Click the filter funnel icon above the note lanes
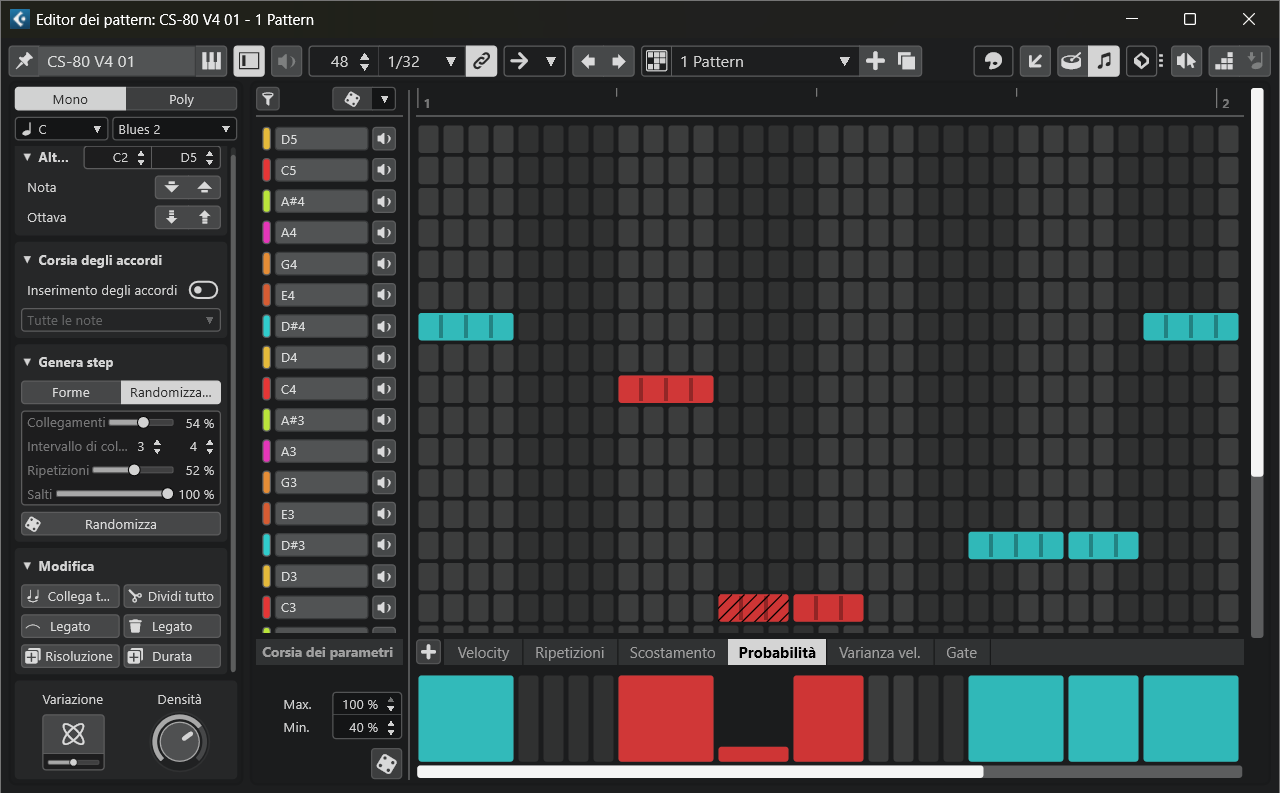Viewport: 1280px width, 793px height. pyautogui.click(x=268, y=98)
